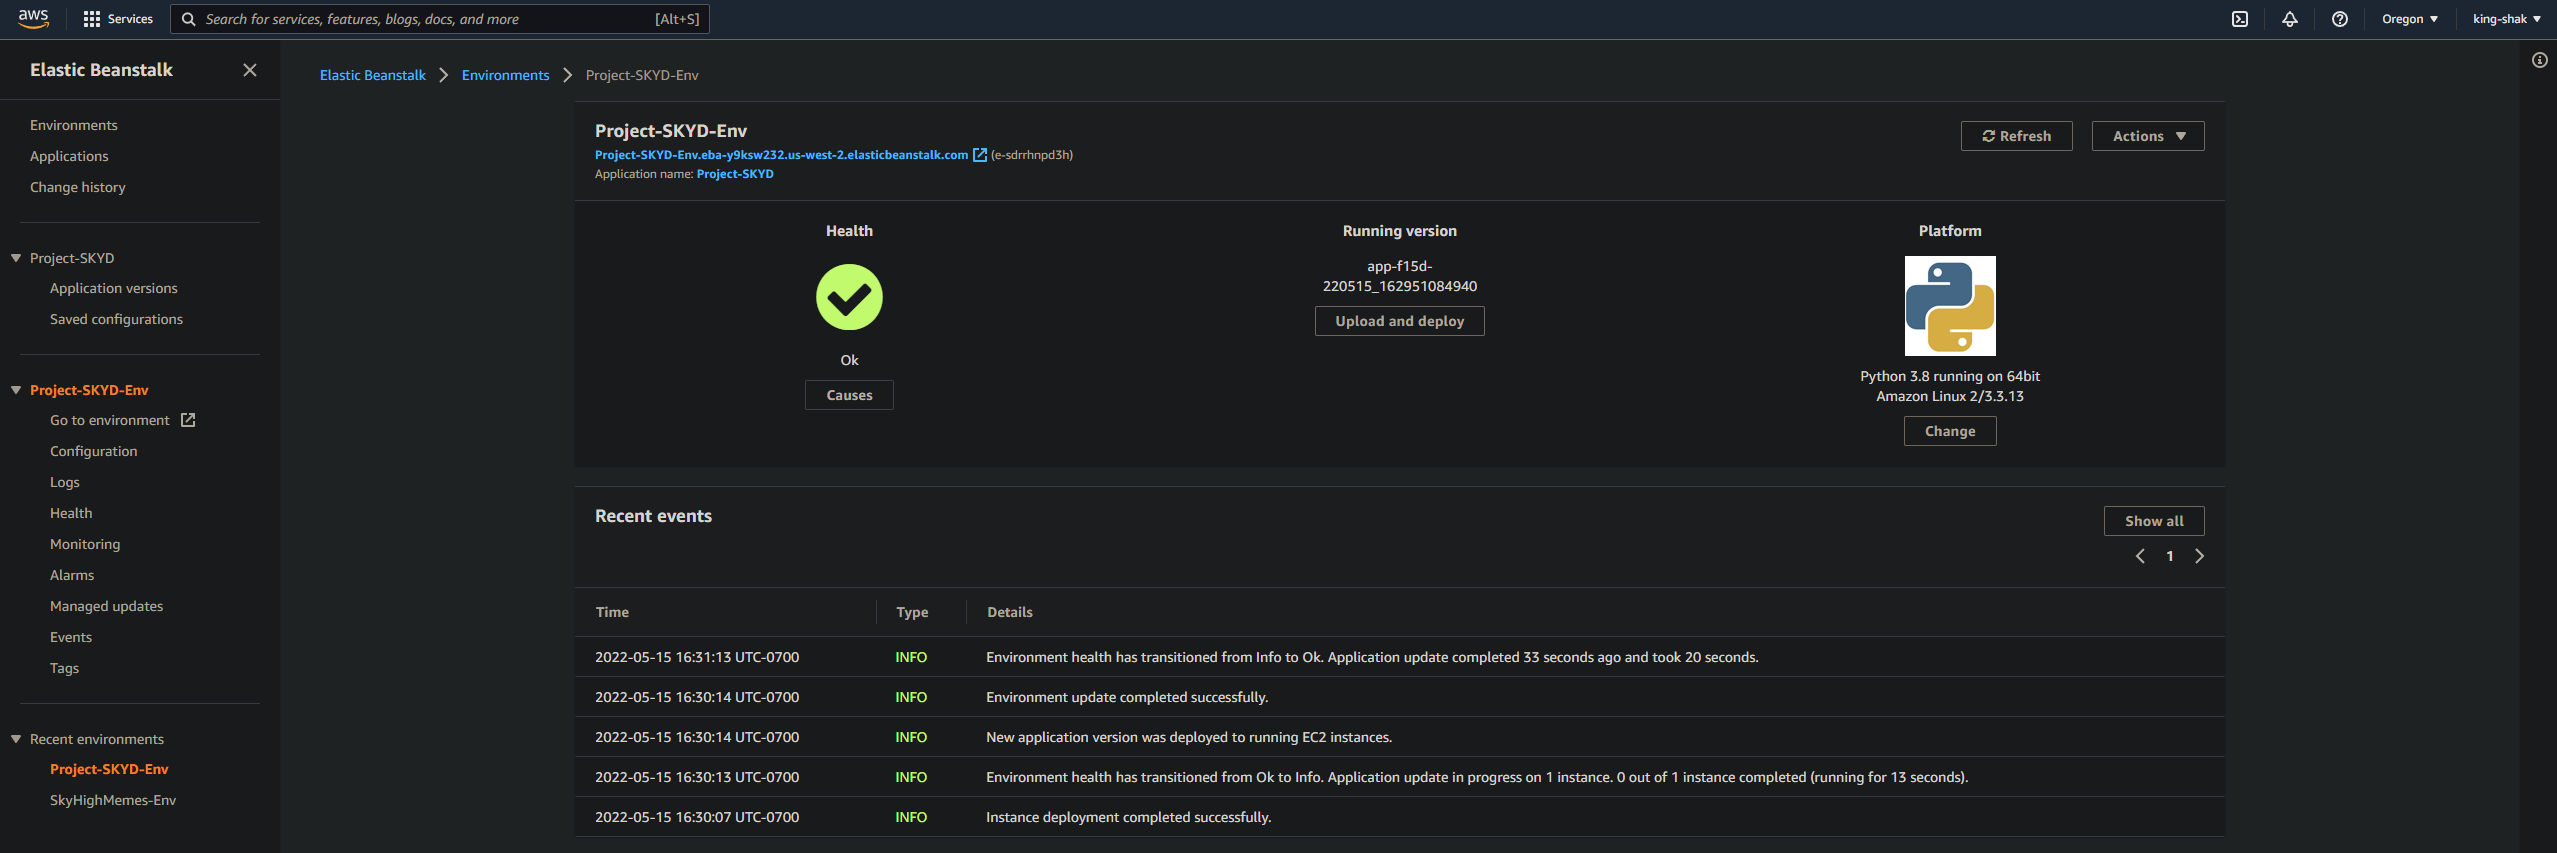Select Project-SKYD-Env under Recent environments
The width and height of the screenshot is (2557, 853).
click(109, 769)
